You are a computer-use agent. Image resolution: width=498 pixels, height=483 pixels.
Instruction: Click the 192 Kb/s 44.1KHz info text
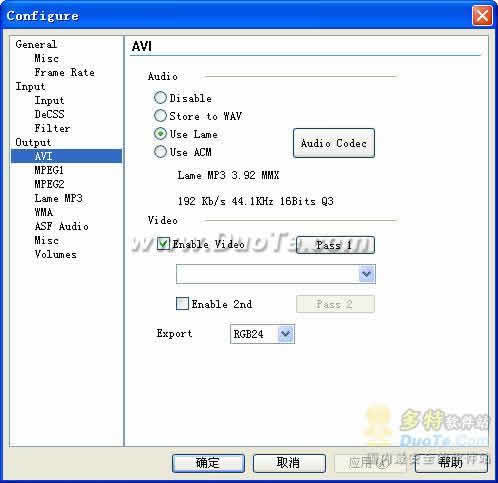click(256, 201)
